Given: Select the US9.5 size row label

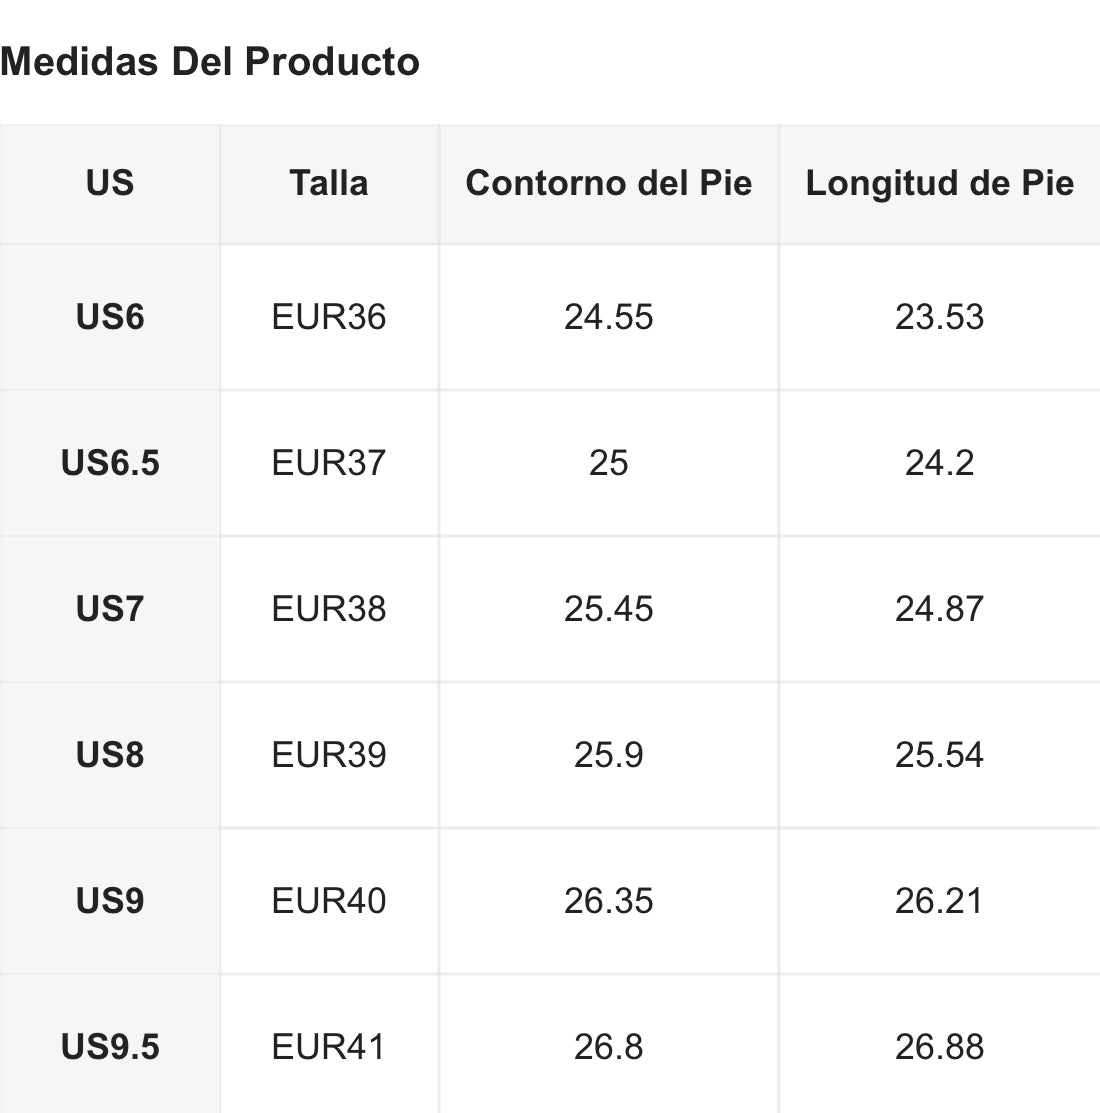Looking at the screenshot, I should tap(110, 1047).
